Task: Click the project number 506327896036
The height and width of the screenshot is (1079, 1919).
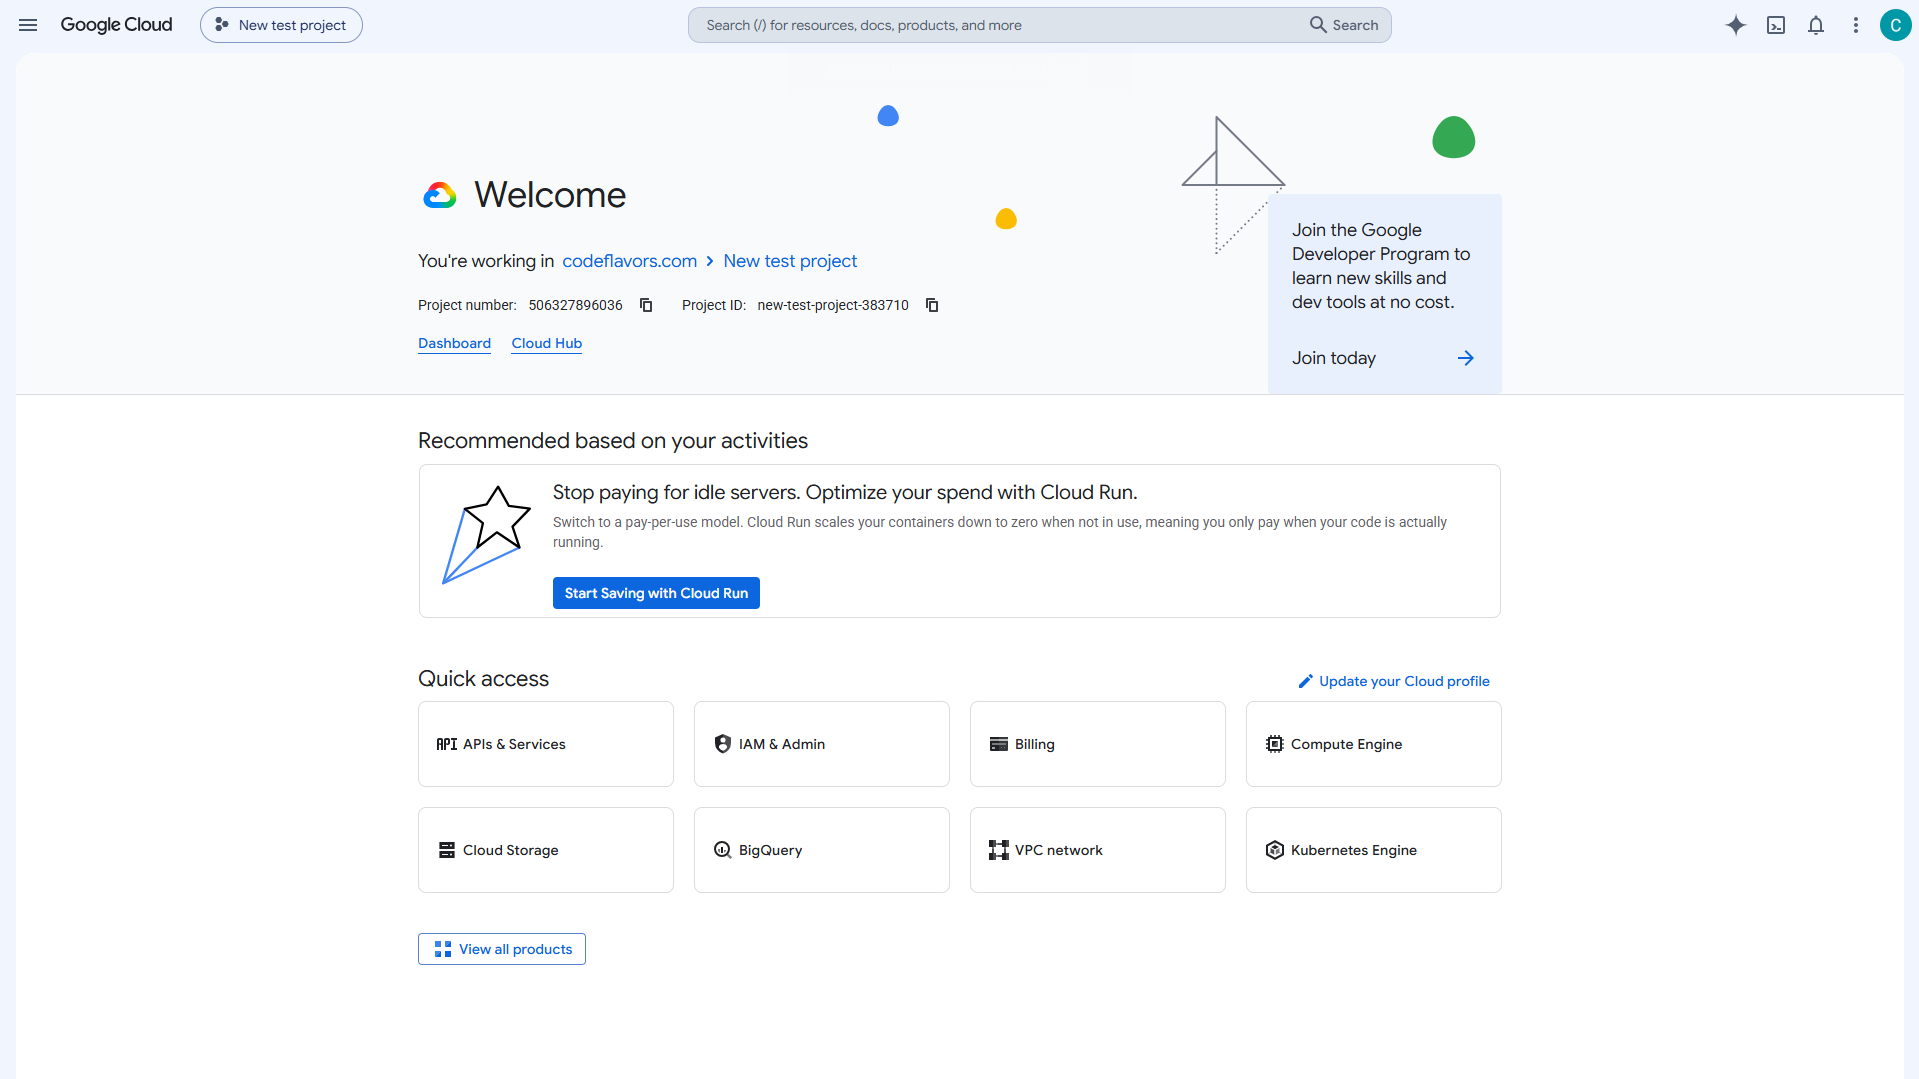Action: 576,305
